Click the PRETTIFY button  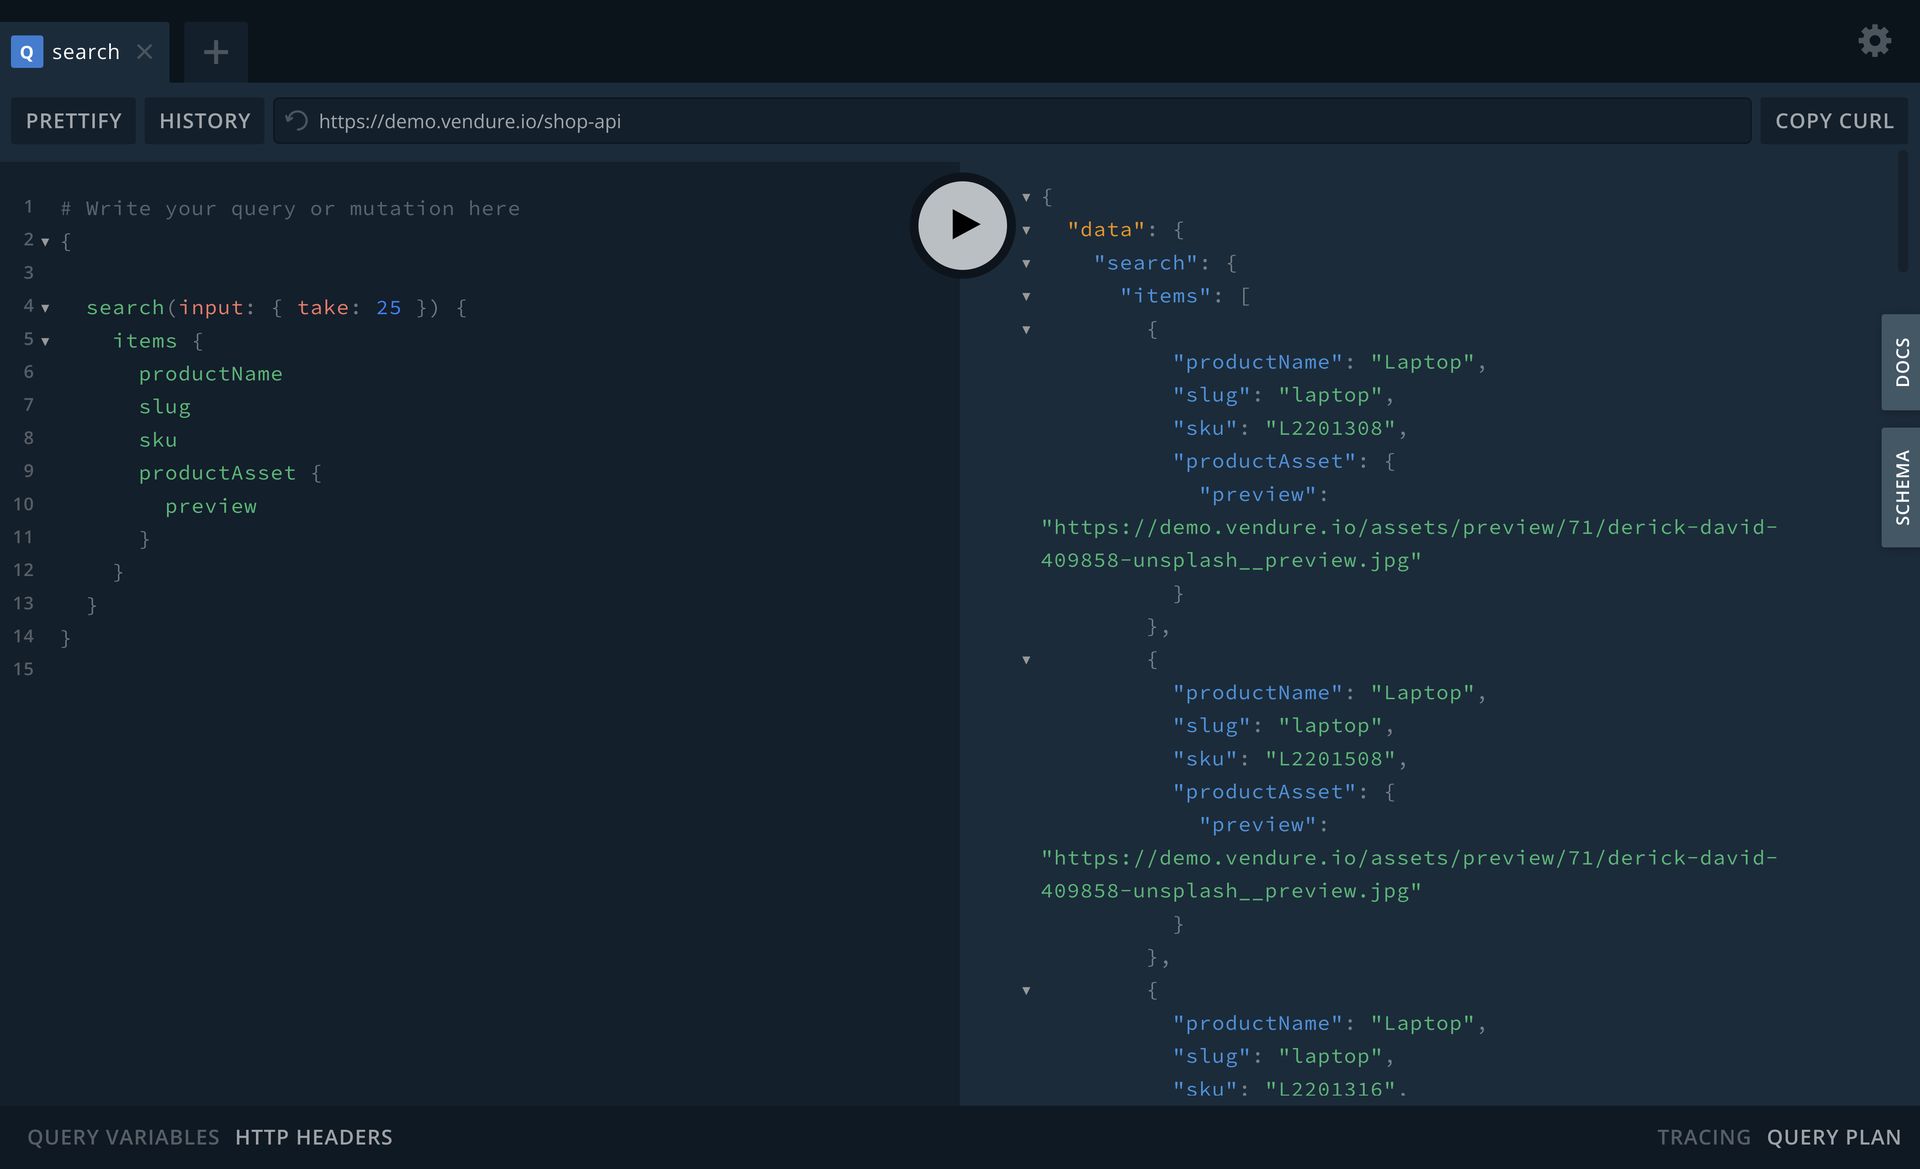[x=72, y=120]
